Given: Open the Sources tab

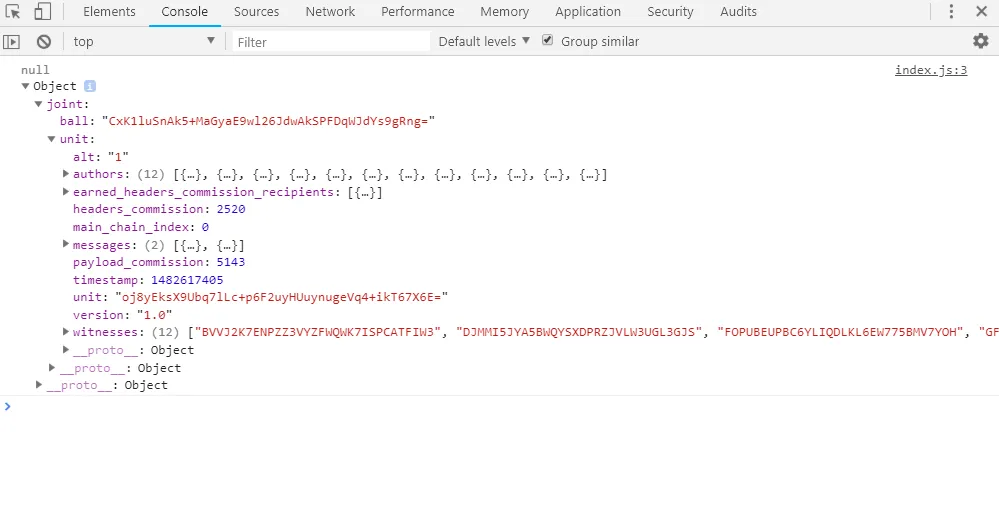Looking at the screenshot, I should [257, 11].
